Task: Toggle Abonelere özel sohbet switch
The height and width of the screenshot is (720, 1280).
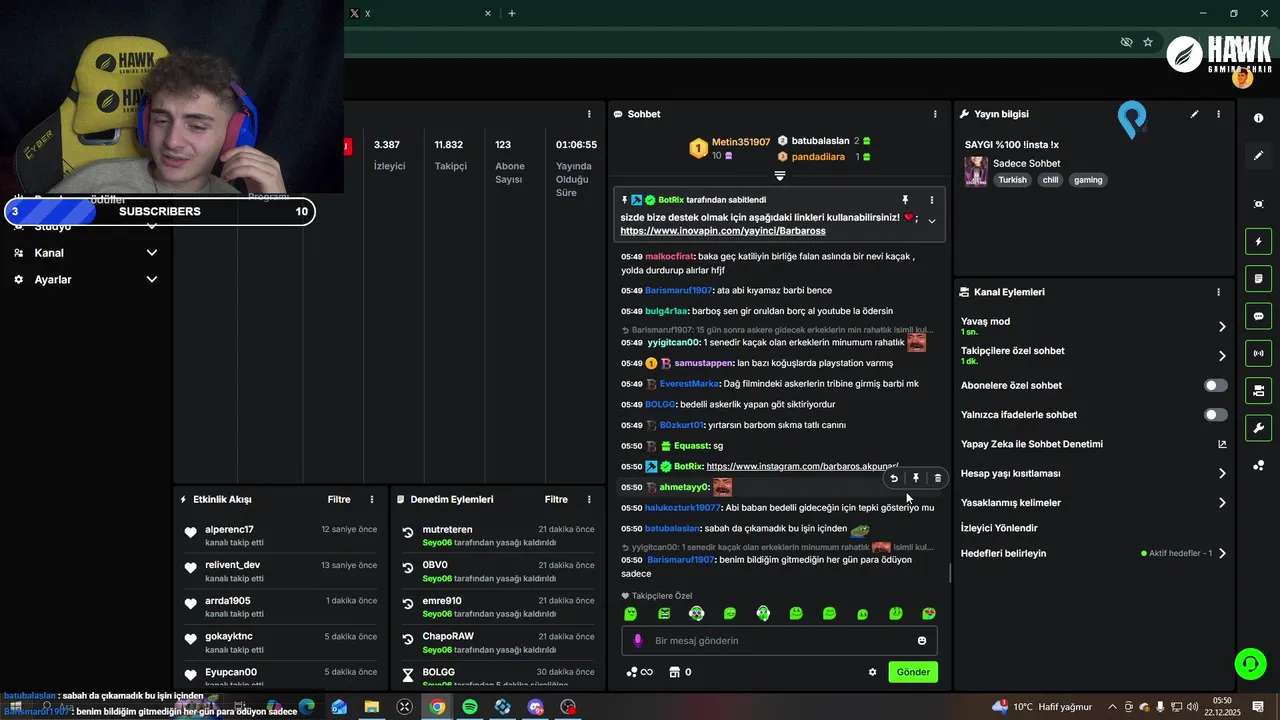Action: pos(1215,385)
